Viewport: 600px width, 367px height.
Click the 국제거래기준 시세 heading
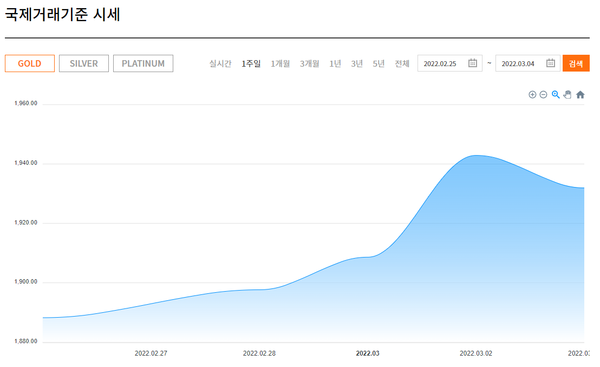tap(63, 15)
